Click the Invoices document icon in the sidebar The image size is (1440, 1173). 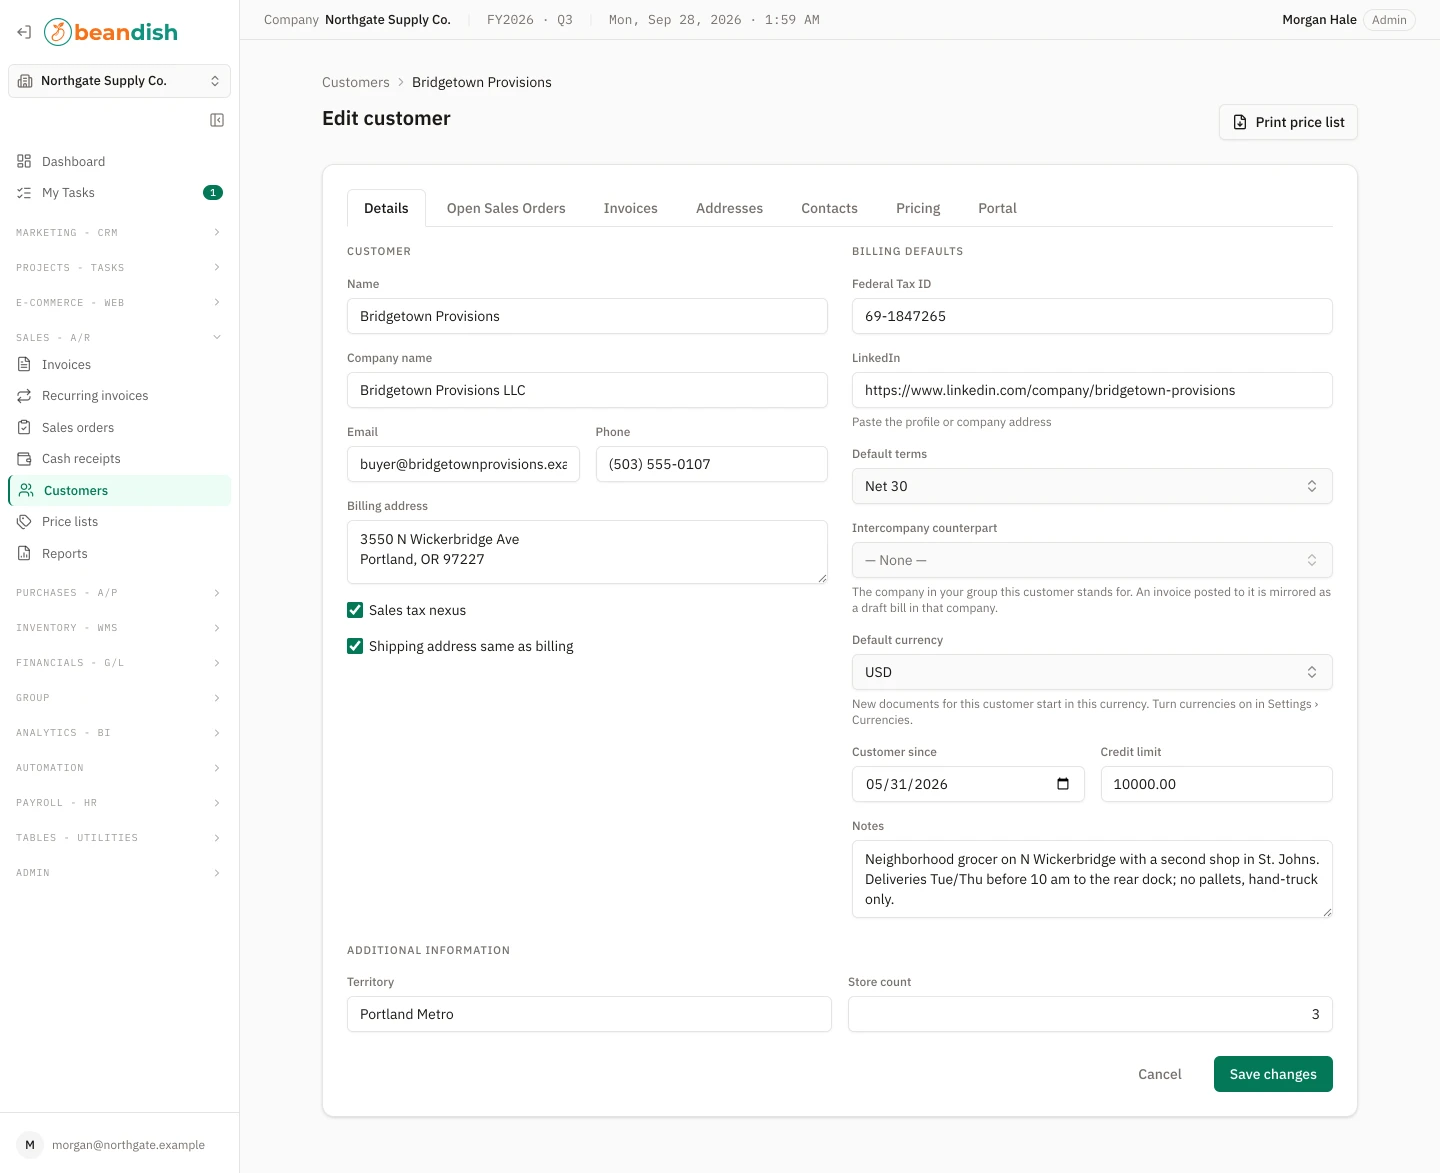[24, 365]
